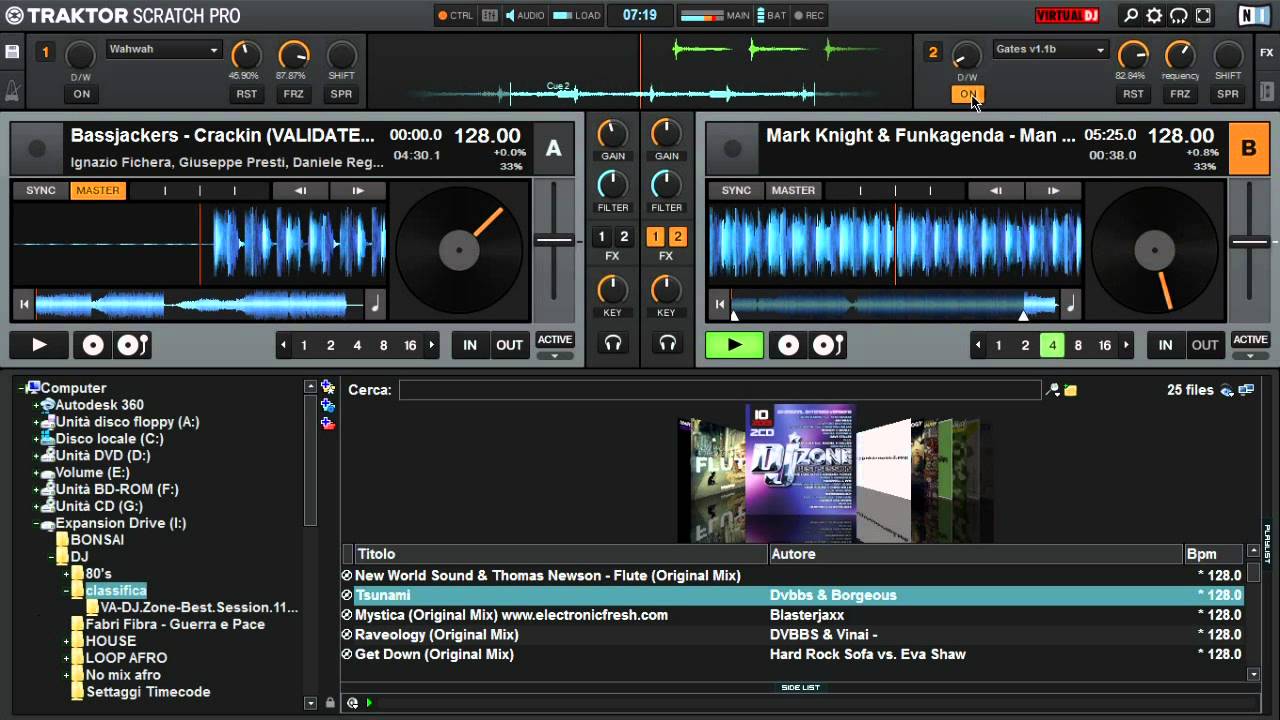This screenshot has height=720, width=1280.
Task: Jump to start of deck A track
Action: tap(23, 304)
